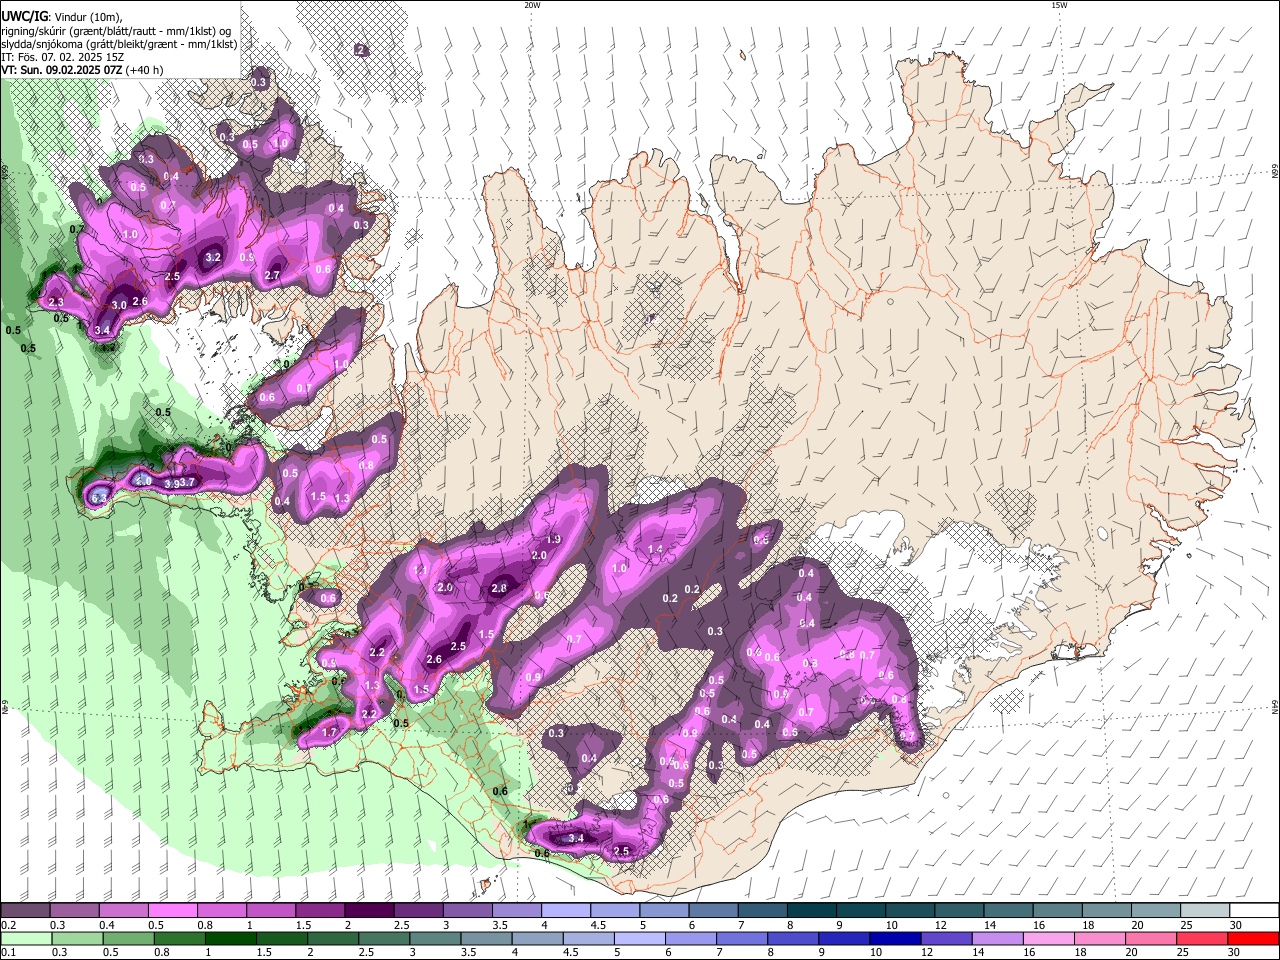The width and height of the screenshot is (1280, 960).
Task: Click the 3.0 precipitation value on the map
Action: (119, 305)
